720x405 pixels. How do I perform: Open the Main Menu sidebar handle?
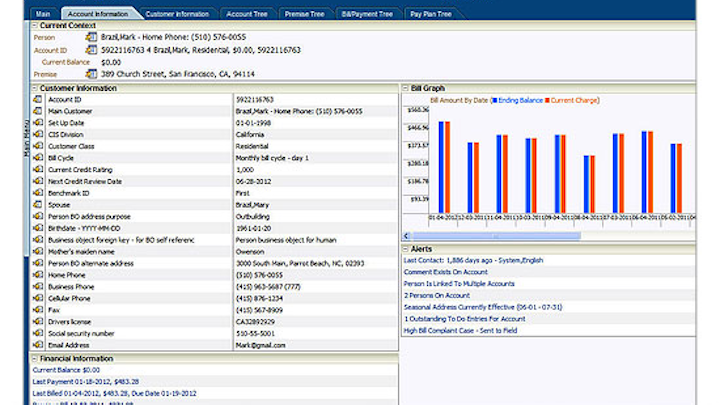pos(26,138)
